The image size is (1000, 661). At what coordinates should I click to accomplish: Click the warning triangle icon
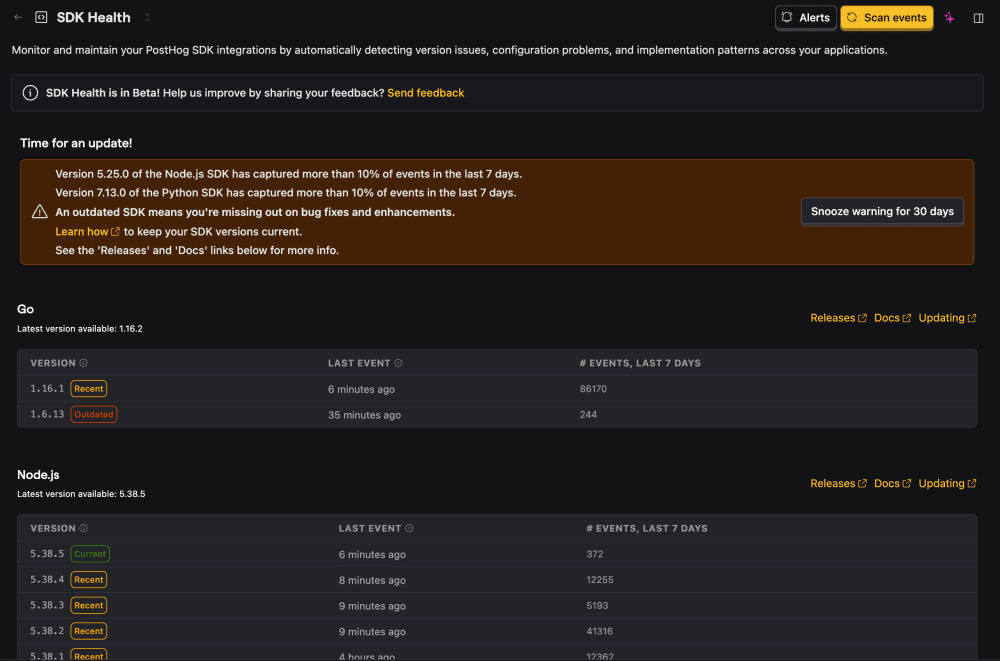(x=40, y=211)
